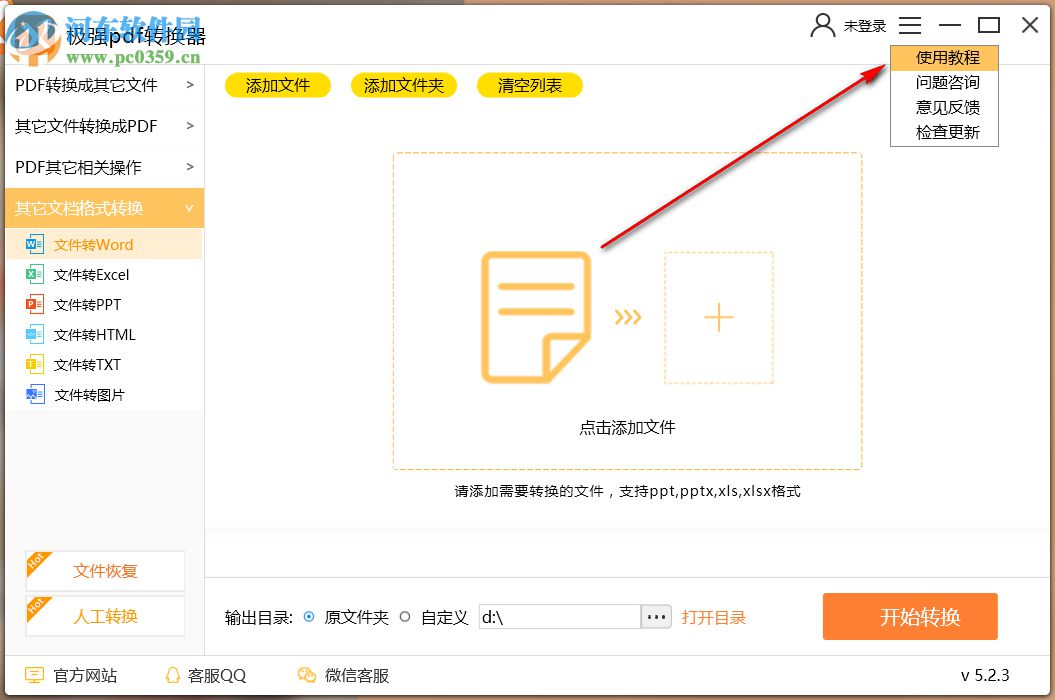Screen dimensions: 1055x700
Task: Select 检查更新 in the open menu
Action: click(x=944, y=132)
